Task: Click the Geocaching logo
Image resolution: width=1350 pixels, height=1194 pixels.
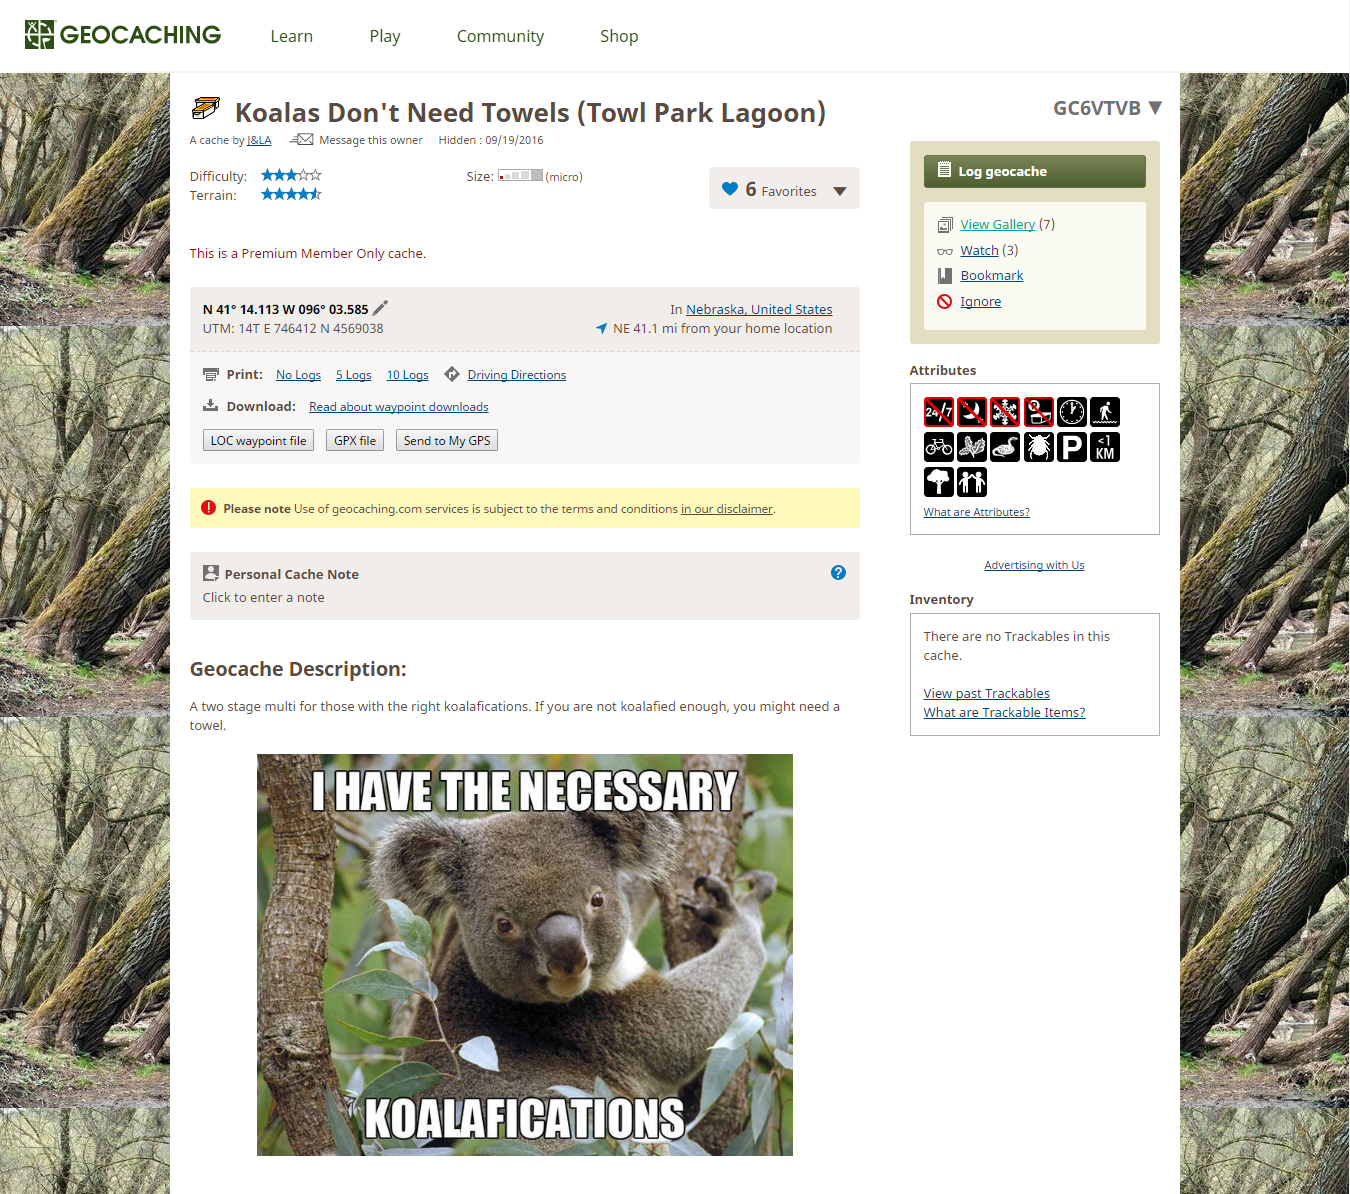Action: [x=123, y=35]
